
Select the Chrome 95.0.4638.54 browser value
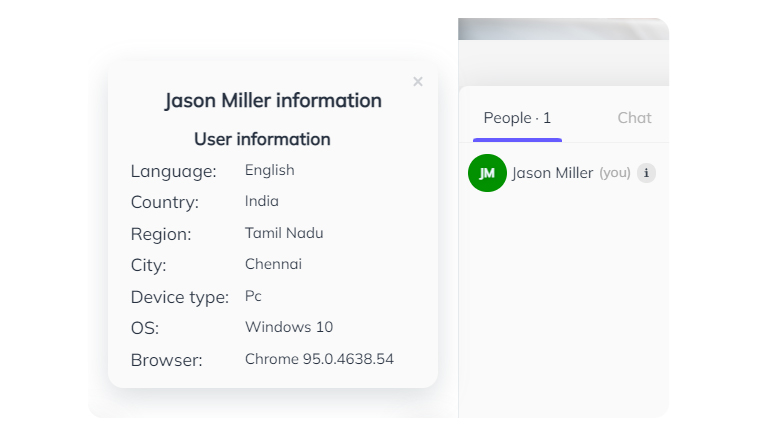click(x=319, y=359)
